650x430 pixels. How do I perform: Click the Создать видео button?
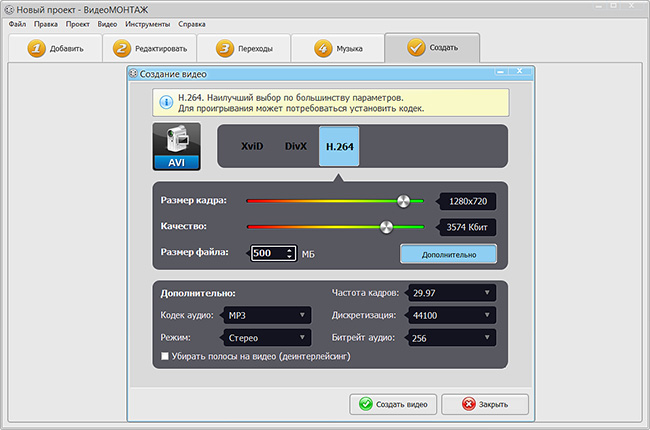pyautogui.click(x=393, y=404)
